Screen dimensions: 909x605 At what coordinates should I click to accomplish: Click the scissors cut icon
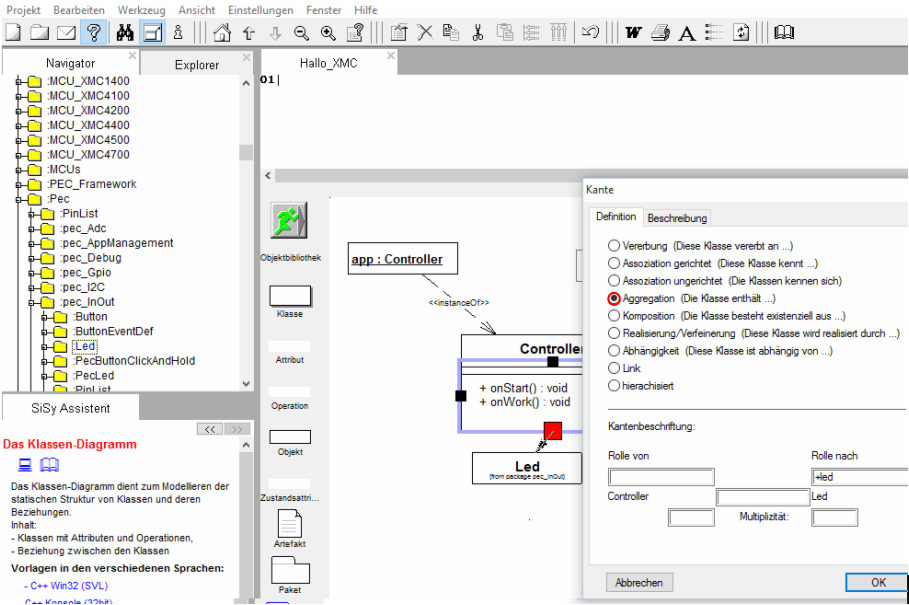[x=478, y=32]
